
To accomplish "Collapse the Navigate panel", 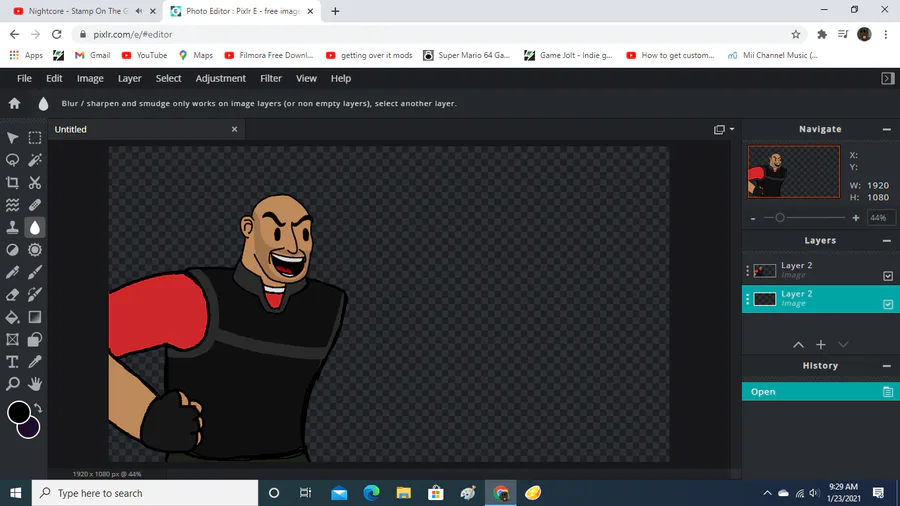I will pos(886,130).
